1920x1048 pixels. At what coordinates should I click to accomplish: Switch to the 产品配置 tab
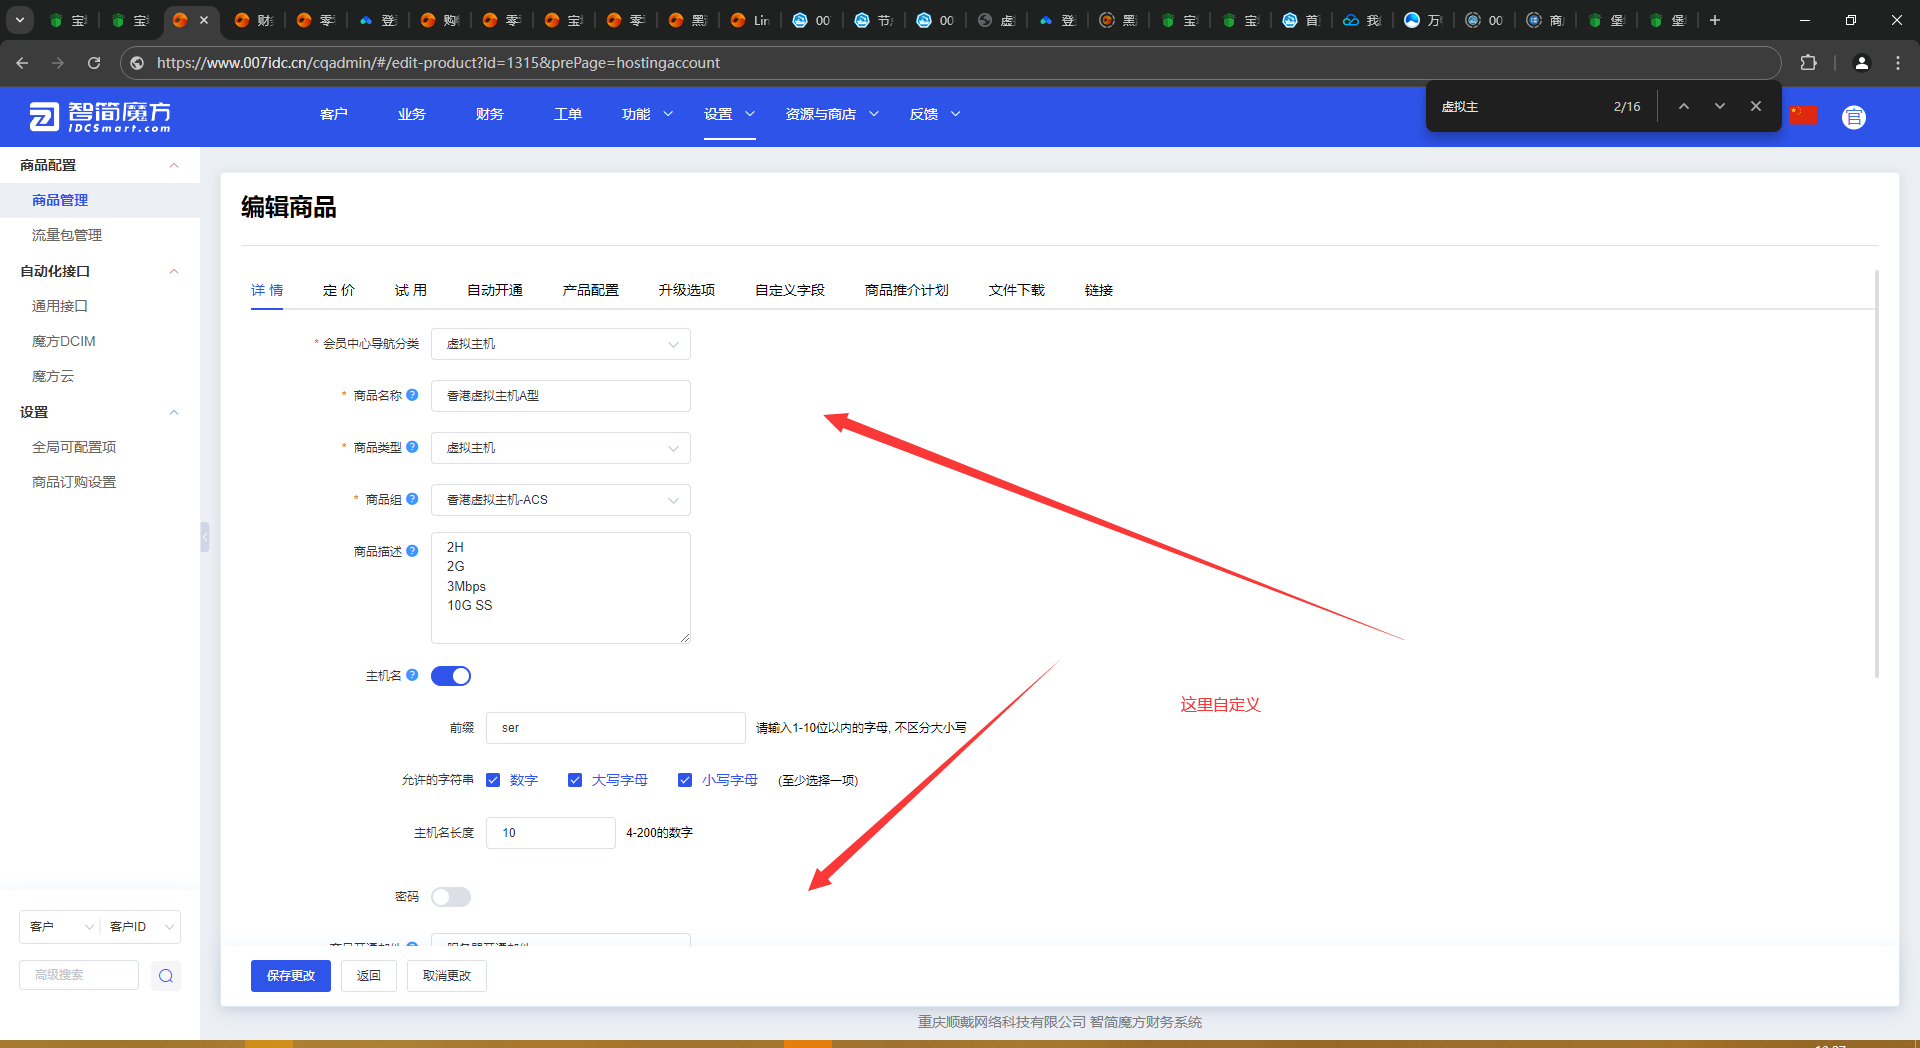[x=591, y=290]
